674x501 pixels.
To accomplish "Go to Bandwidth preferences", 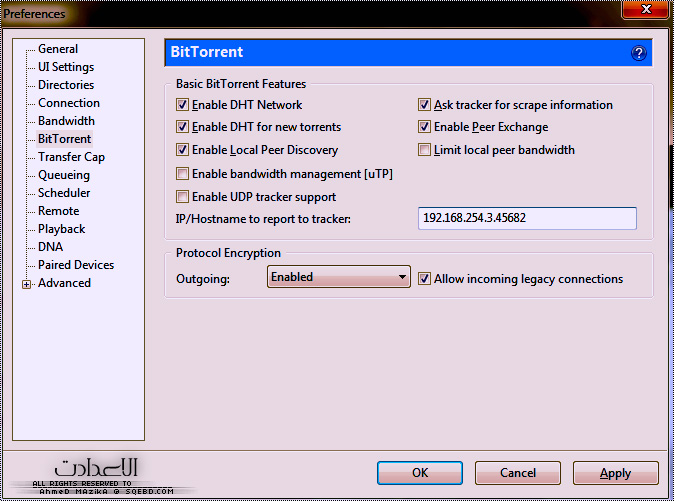I will (x=66, y=121).
